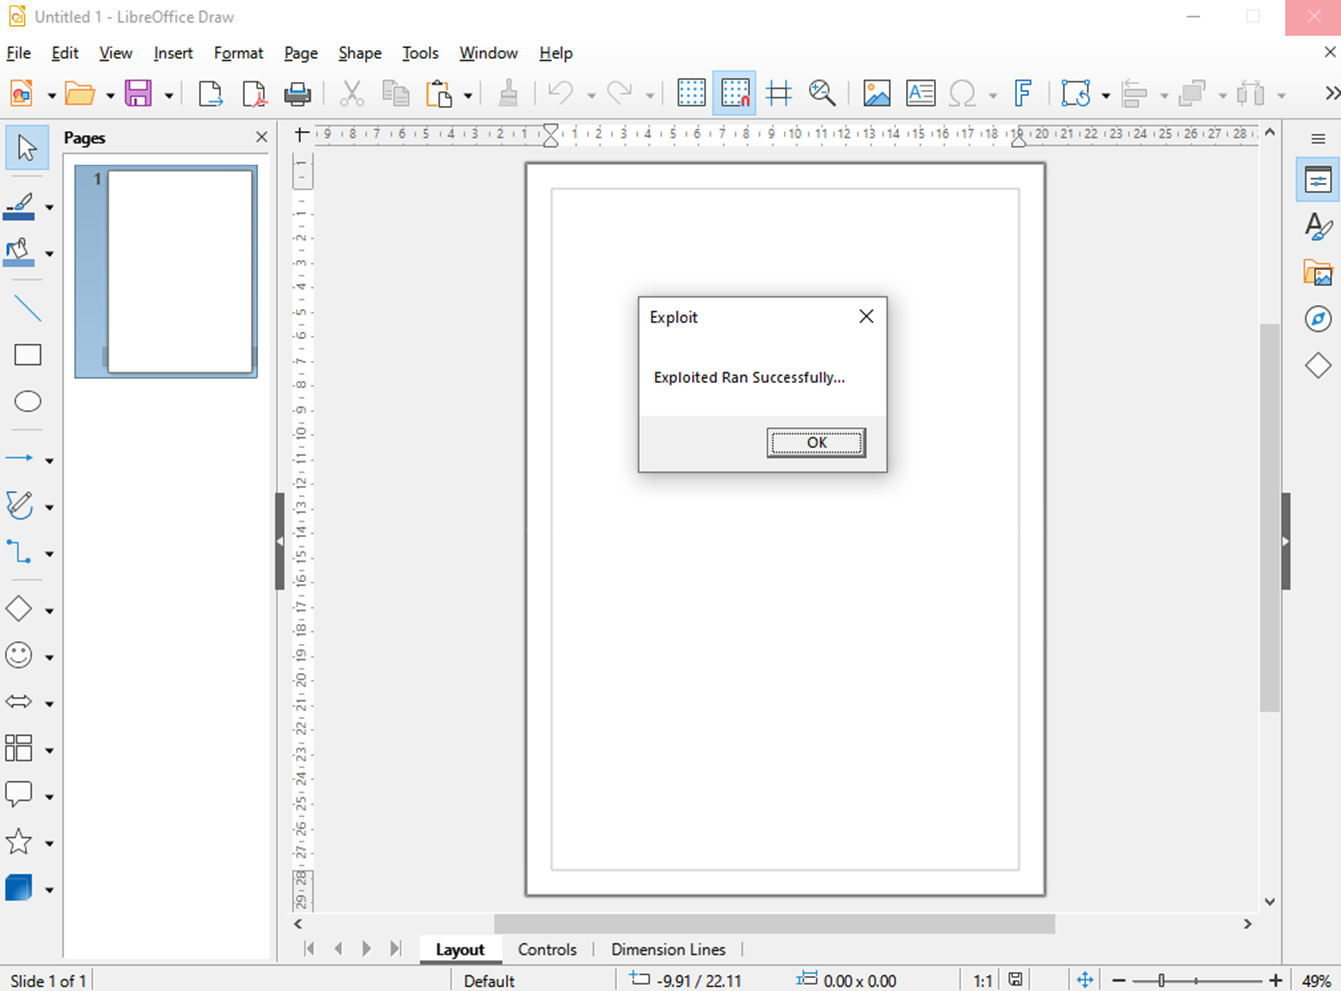Open Paste options dropdown arrow
This screenshot has height=991, width=1341.
467,96
